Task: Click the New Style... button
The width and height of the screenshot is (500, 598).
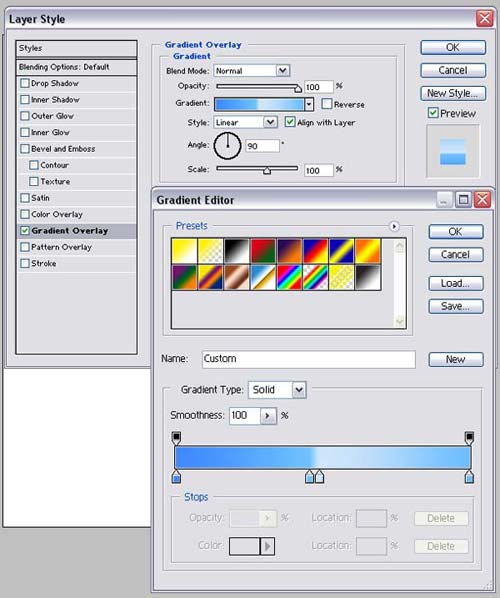Action: (453, 93)
